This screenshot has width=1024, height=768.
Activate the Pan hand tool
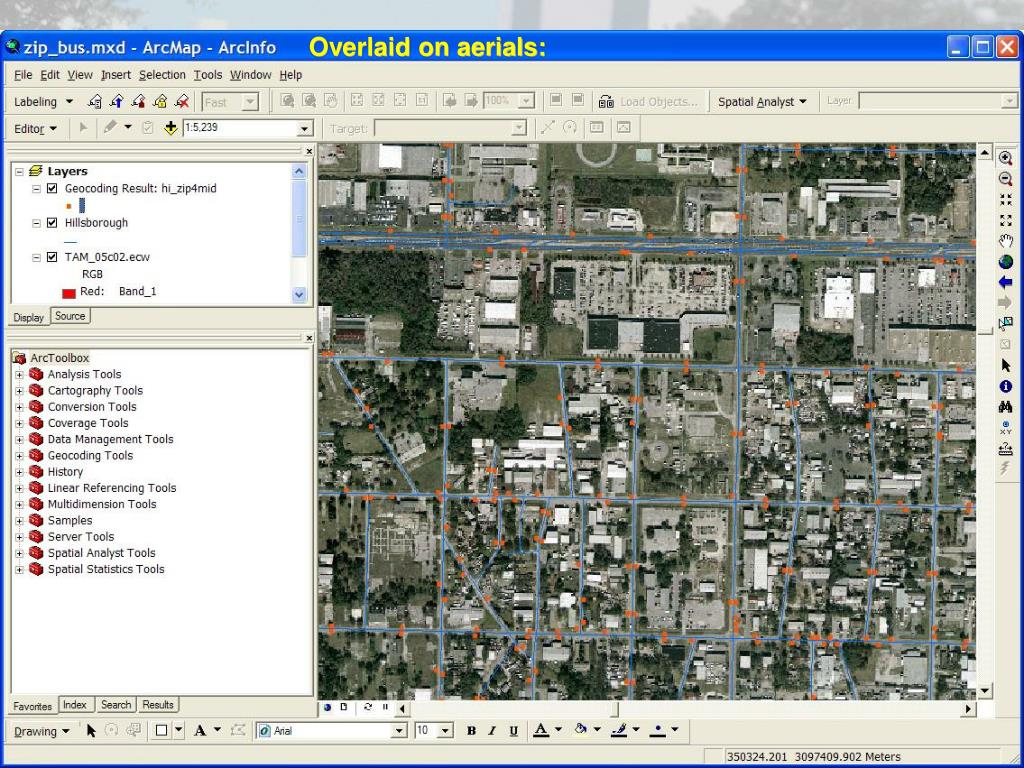coord(1006,241)
